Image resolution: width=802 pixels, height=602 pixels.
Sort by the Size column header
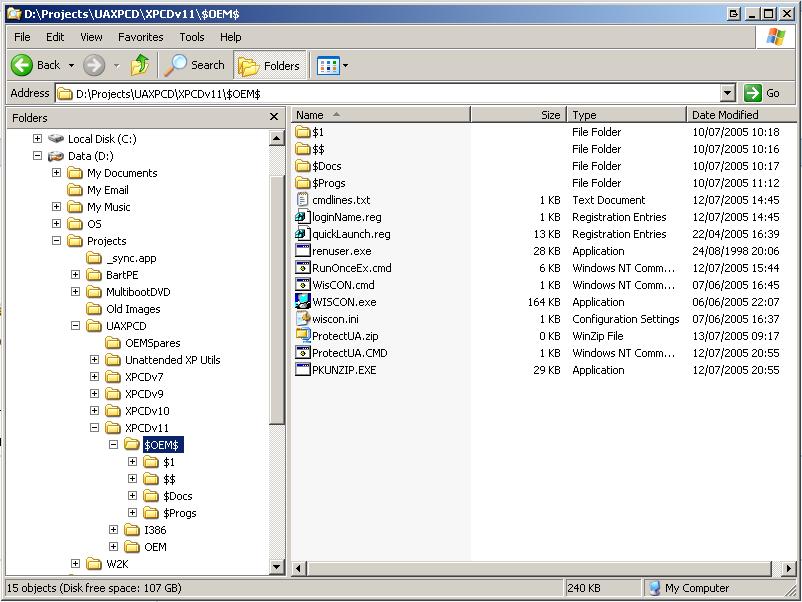518,115
